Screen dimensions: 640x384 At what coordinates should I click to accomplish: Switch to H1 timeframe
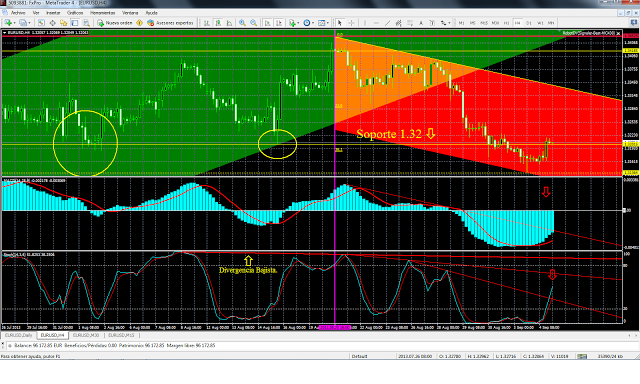tap(507, 23)
